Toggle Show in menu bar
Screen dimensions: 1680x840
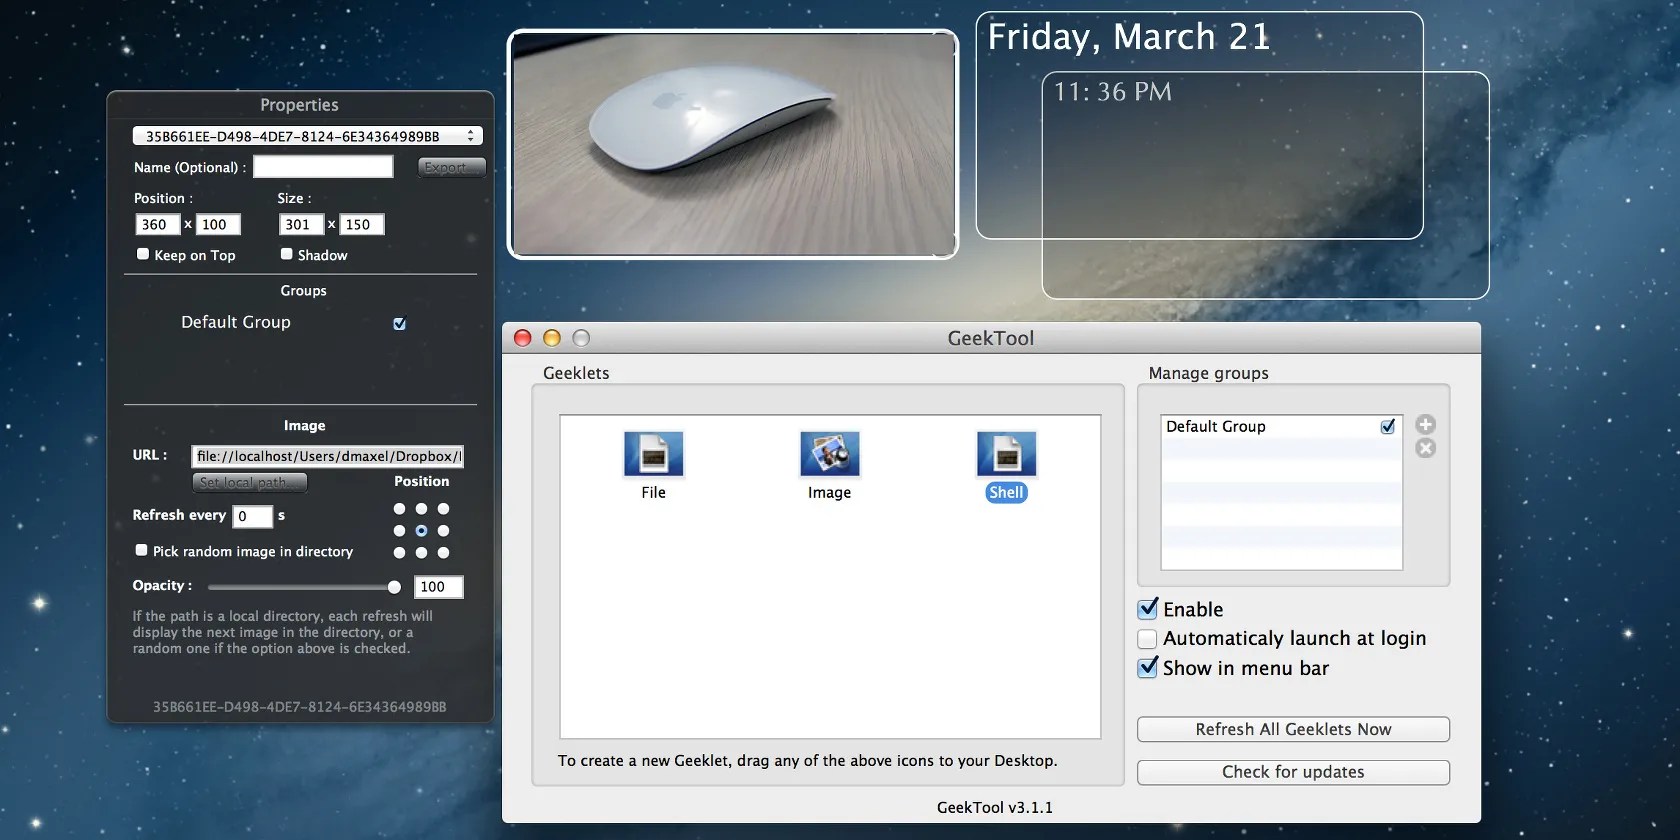point(1148,667)
